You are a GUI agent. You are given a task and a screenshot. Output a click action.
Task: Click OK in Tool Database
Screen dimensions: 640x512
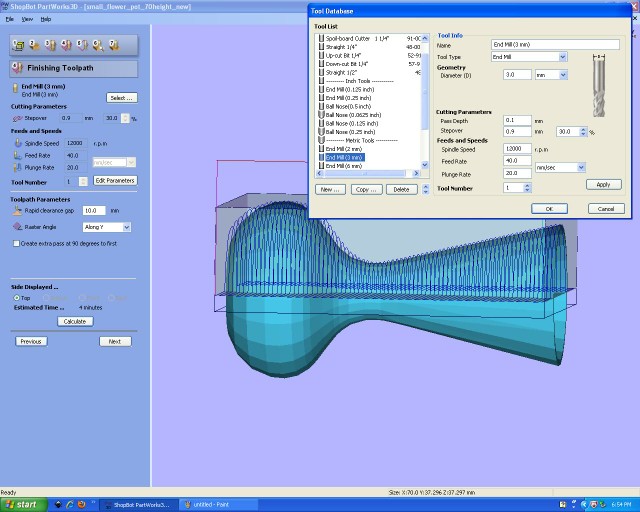[x=549, y=209]
